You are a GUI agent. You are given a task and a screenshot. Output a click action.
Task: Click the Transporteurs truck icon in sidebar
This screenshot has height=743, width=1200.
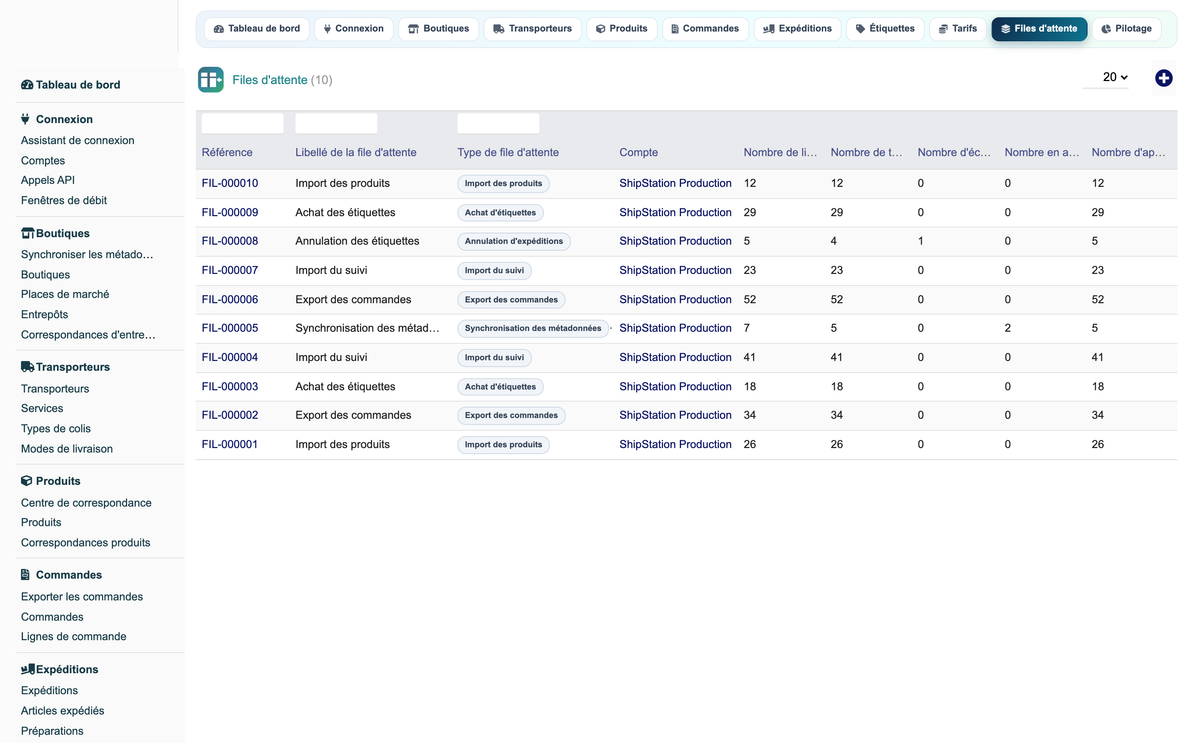tap(28, 367)
